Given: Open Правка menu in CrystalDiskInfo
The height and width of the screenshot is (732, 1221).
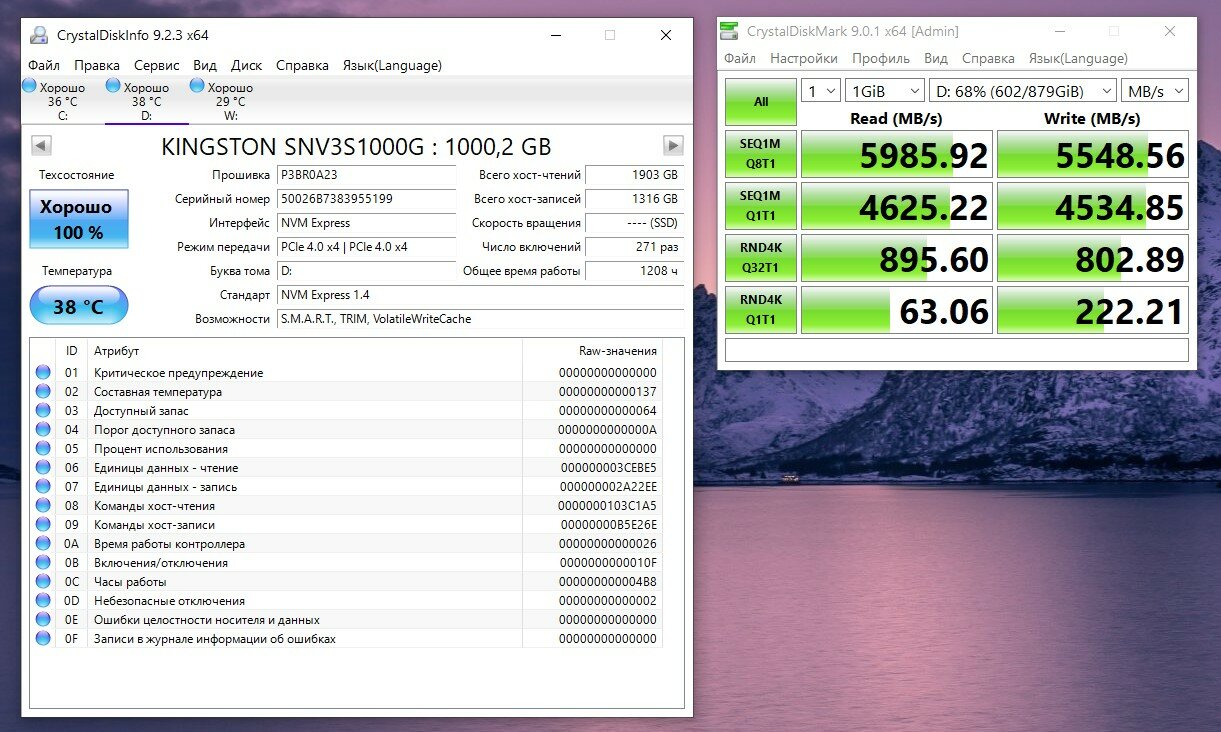Looking at the screenshot, I should point(97,65).
